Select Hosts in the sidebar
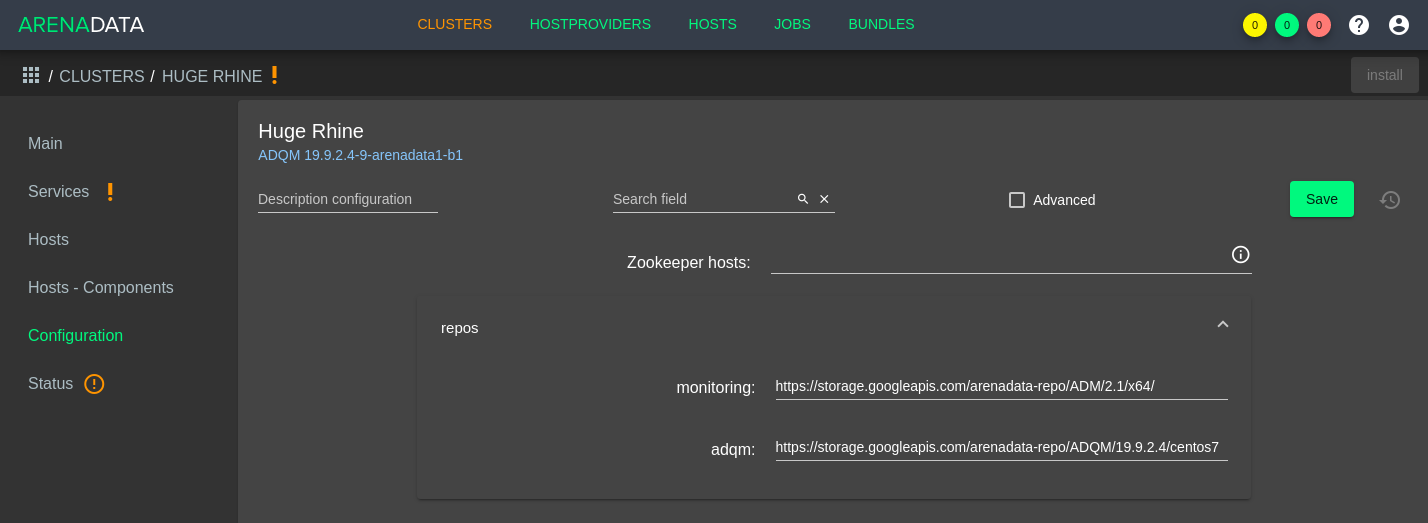1428x523 pixels. [x=49, y=240]
